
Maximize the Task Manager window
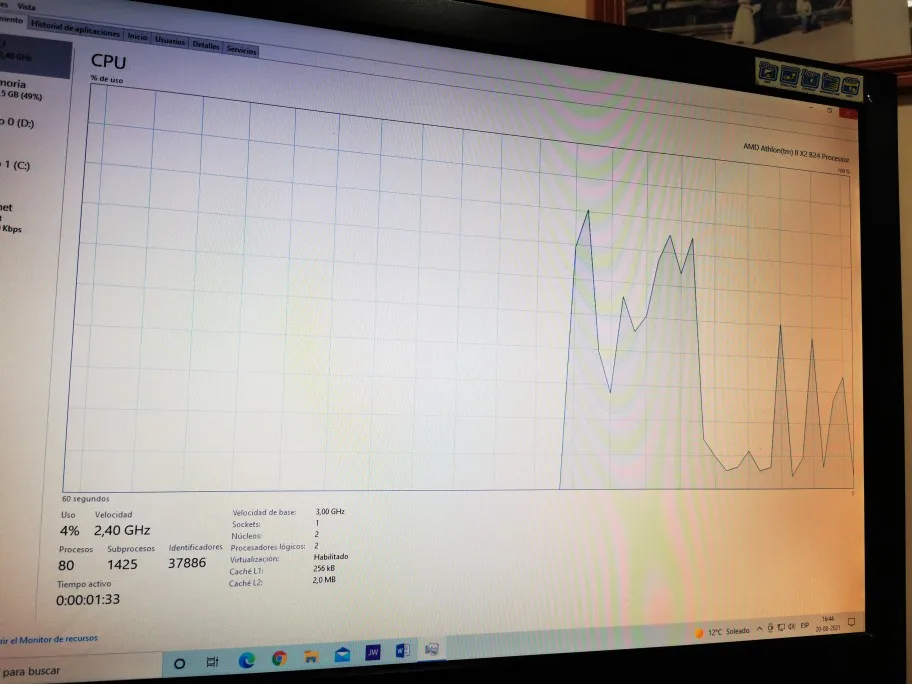[x=829, y=111]
